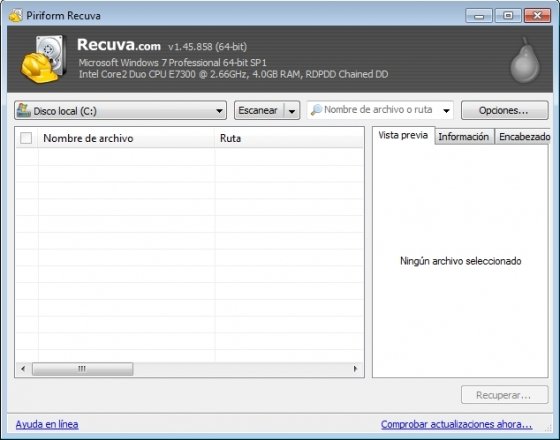This screenshot has height=440, width=560.
Task: Click the Recuva title bar app icon
Action: point(16,16)
